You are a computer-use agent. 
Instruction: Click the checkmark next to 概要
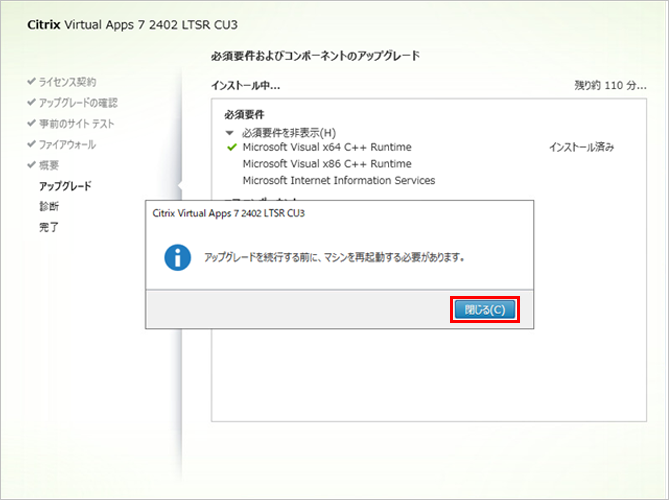[31, 165]
